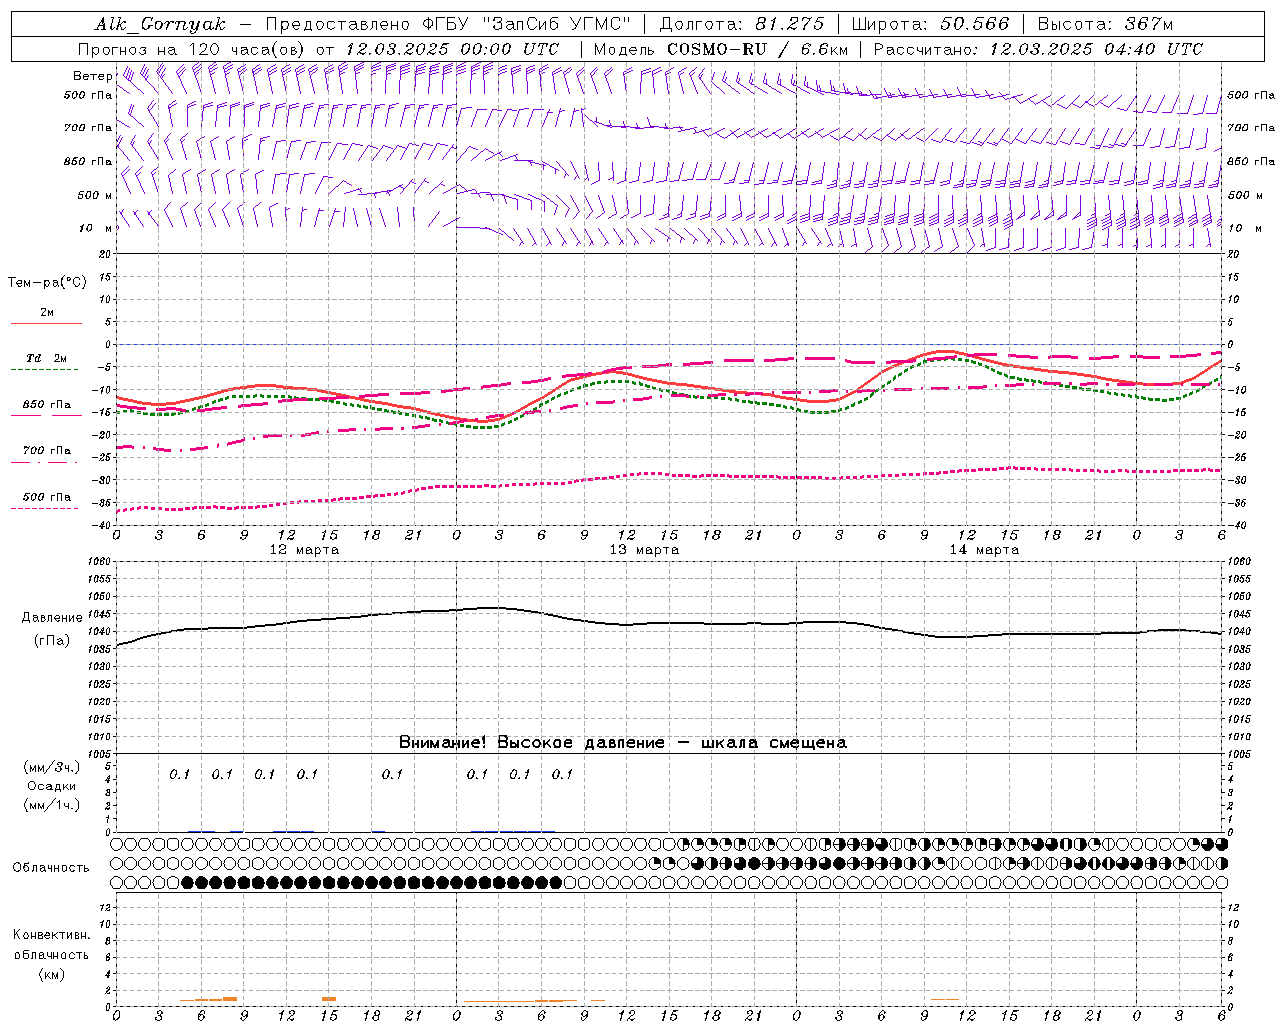Click the Тем-ра(°C) axis title
Image resolution: width=1280 pixels, height=1024 pixels.
pos(47,282)
